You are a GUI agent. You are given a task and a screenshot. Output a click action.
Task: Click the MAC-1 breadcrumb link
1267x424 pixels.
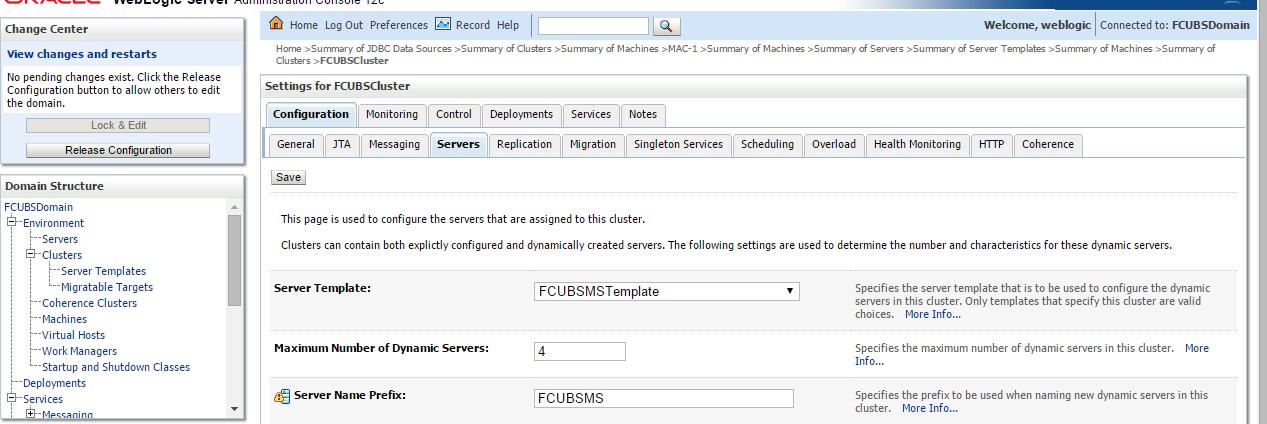[685, 49]
